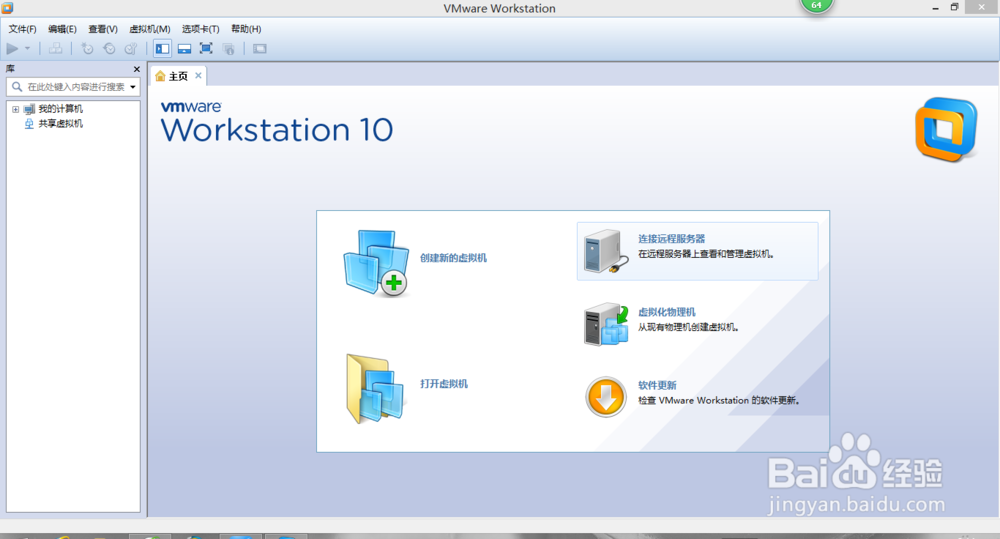
Task: Open the 文件(F) menu
Action: point(22,29)
